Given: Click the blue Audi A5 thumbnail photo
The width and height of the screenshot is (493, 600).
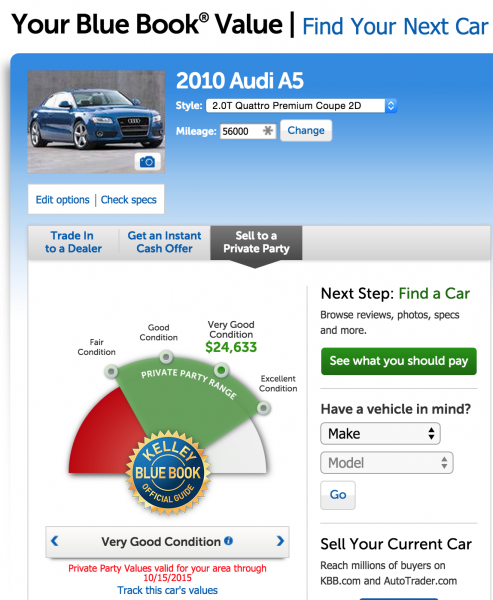Looking at the screenshot, I should point(96,122).
